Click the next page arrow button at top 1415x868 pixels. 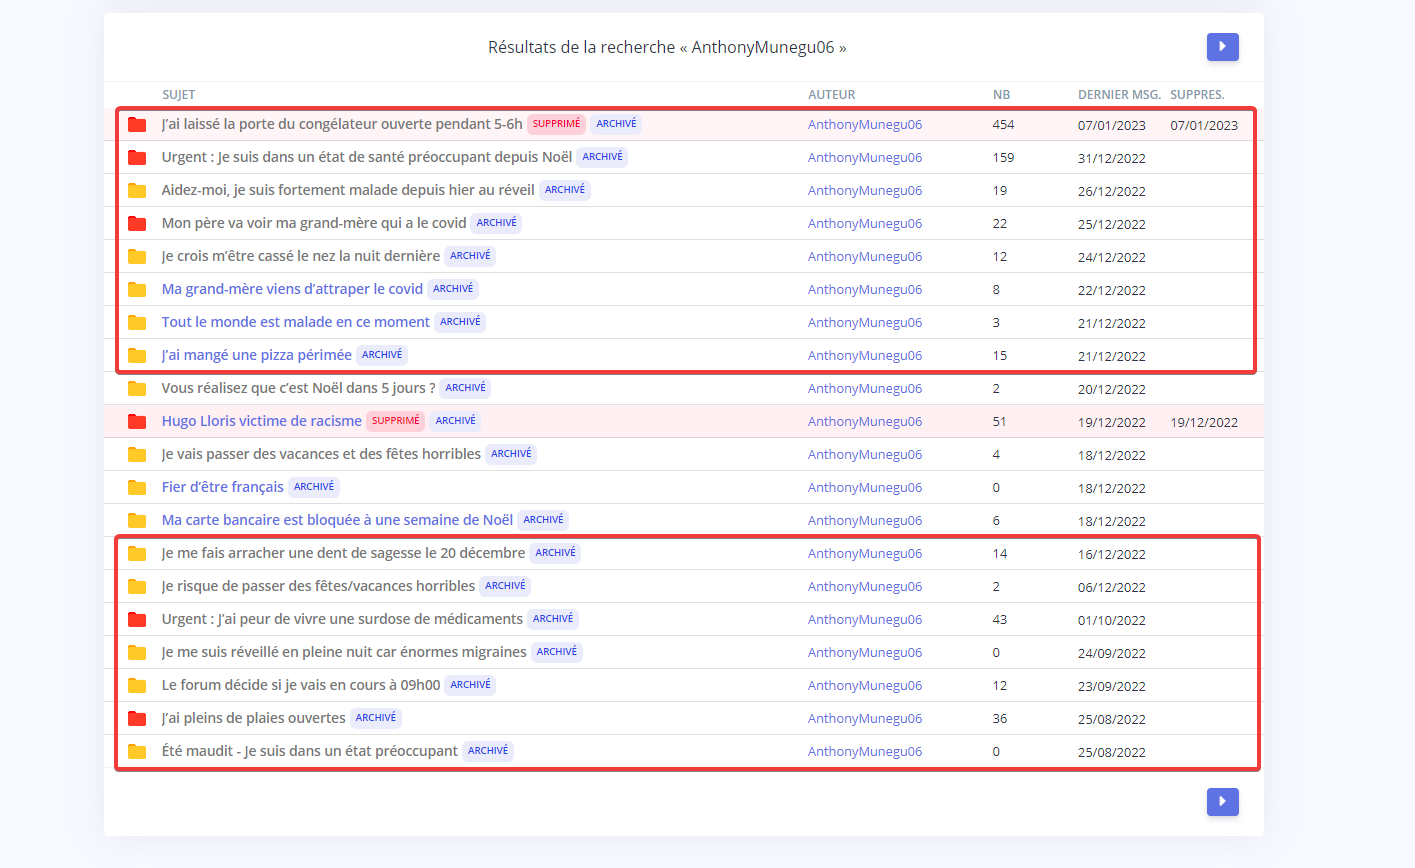click(1222, 47)
